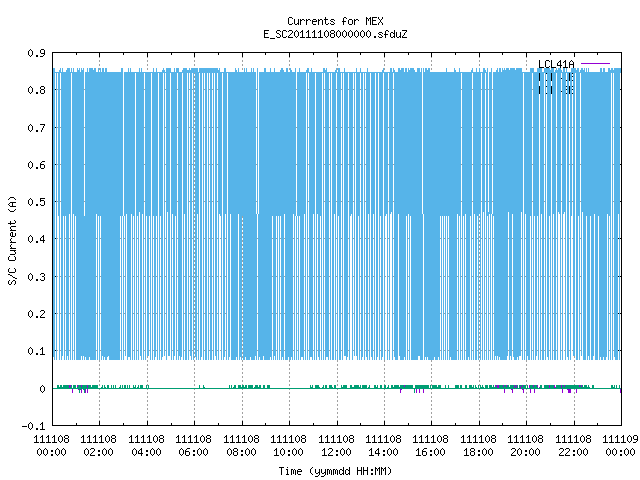Click the x-axis time label '18:00'
This screenshot has width=640, height=480.
(478, 452)
